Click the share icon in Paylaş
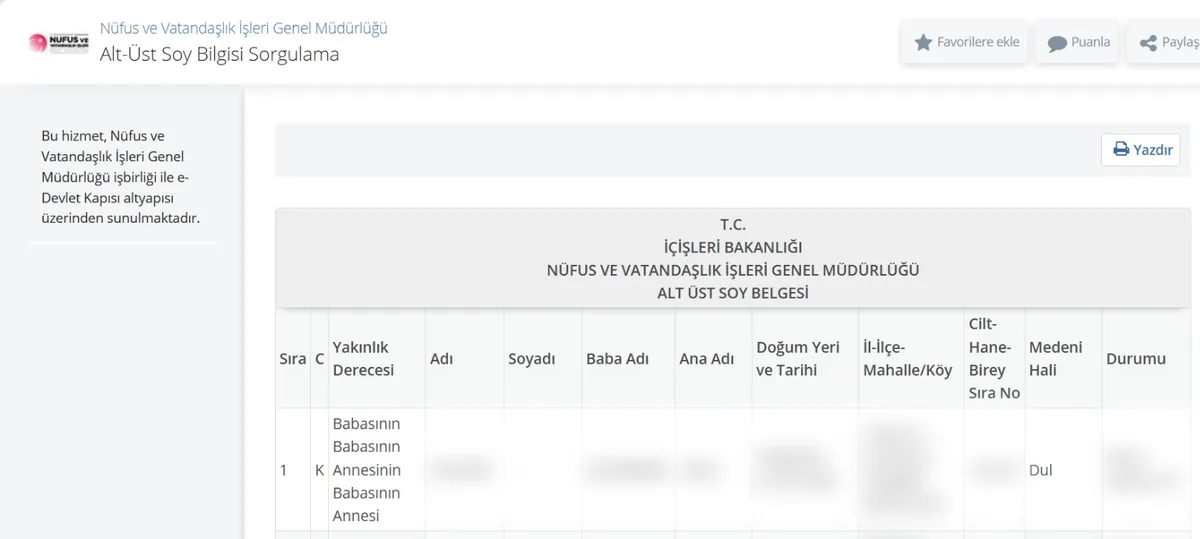This screenshot has width=1200, height=539. [1148, 43]
